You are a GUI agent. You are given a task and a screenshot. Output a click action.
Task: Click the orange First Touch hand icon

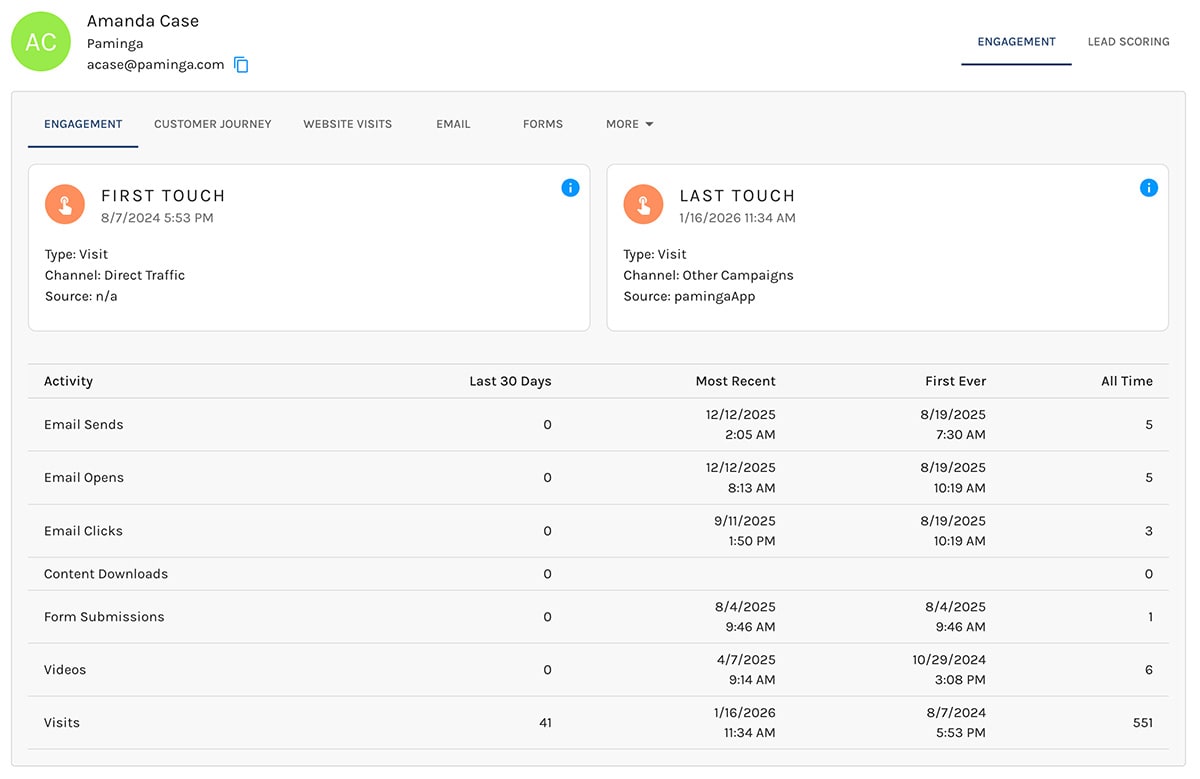pyautogui.click(x=64, y=203)
